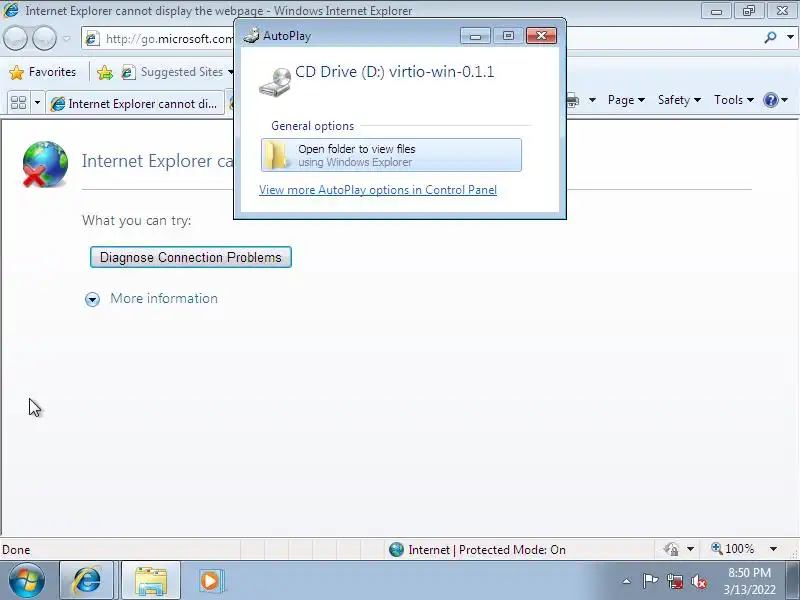
Task: Click the 100% zoom level button
Action: (x=733, y=549)
